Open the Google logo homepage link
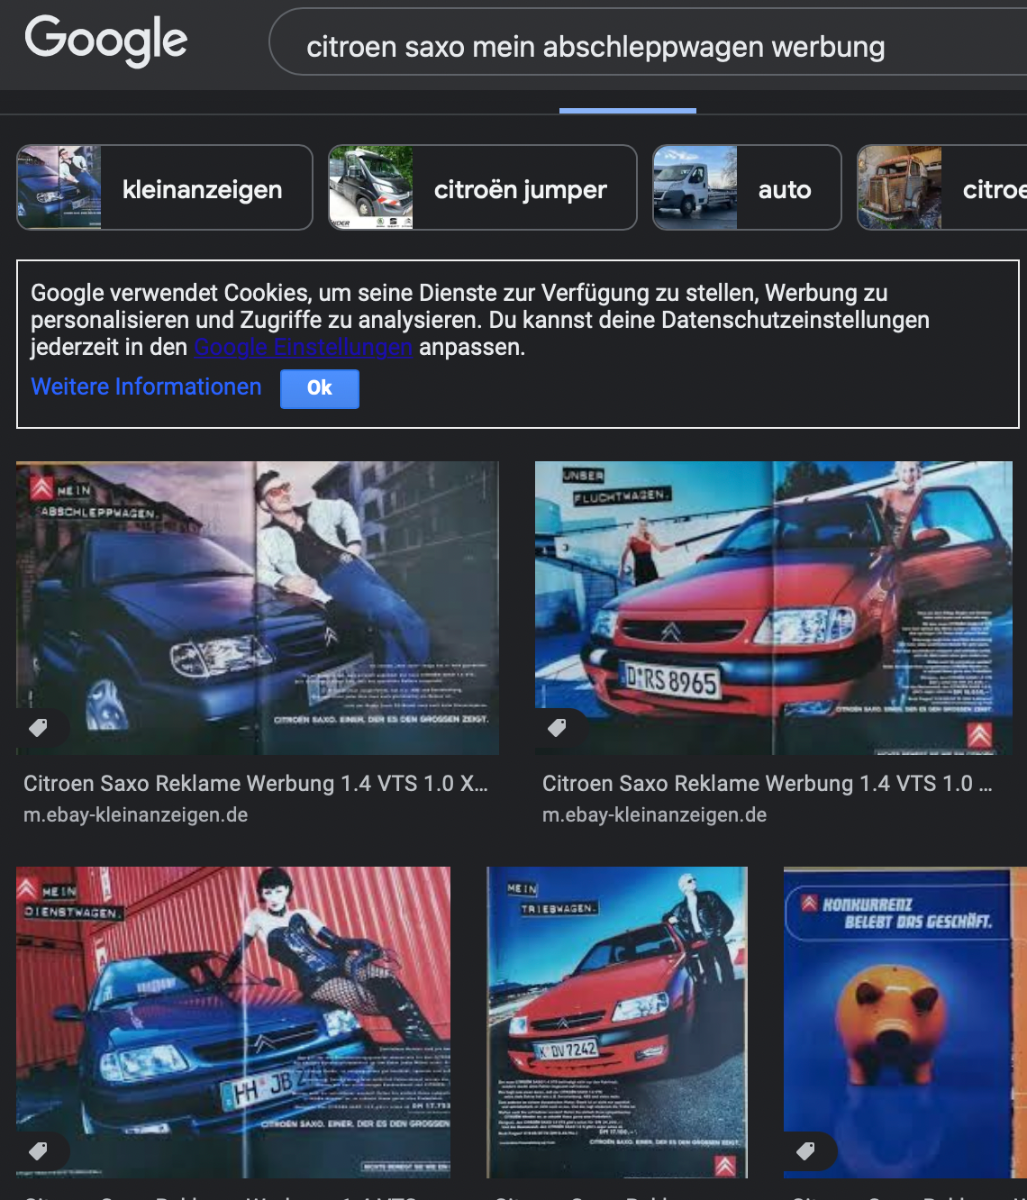The height and width of the screenshot is (1200, 1027). point(106,40)
